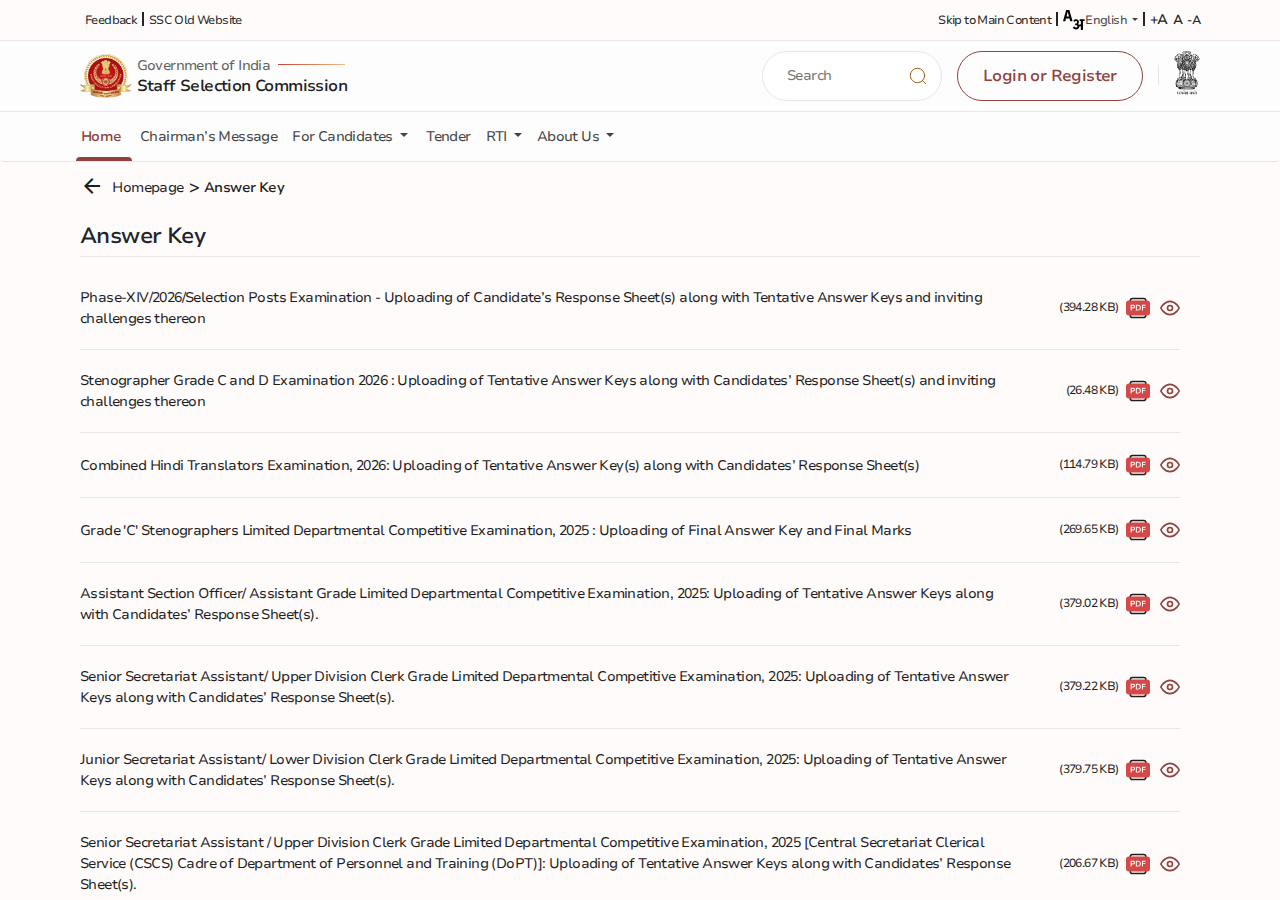
Task: Go to the Home tab
Action: point(101,136)
